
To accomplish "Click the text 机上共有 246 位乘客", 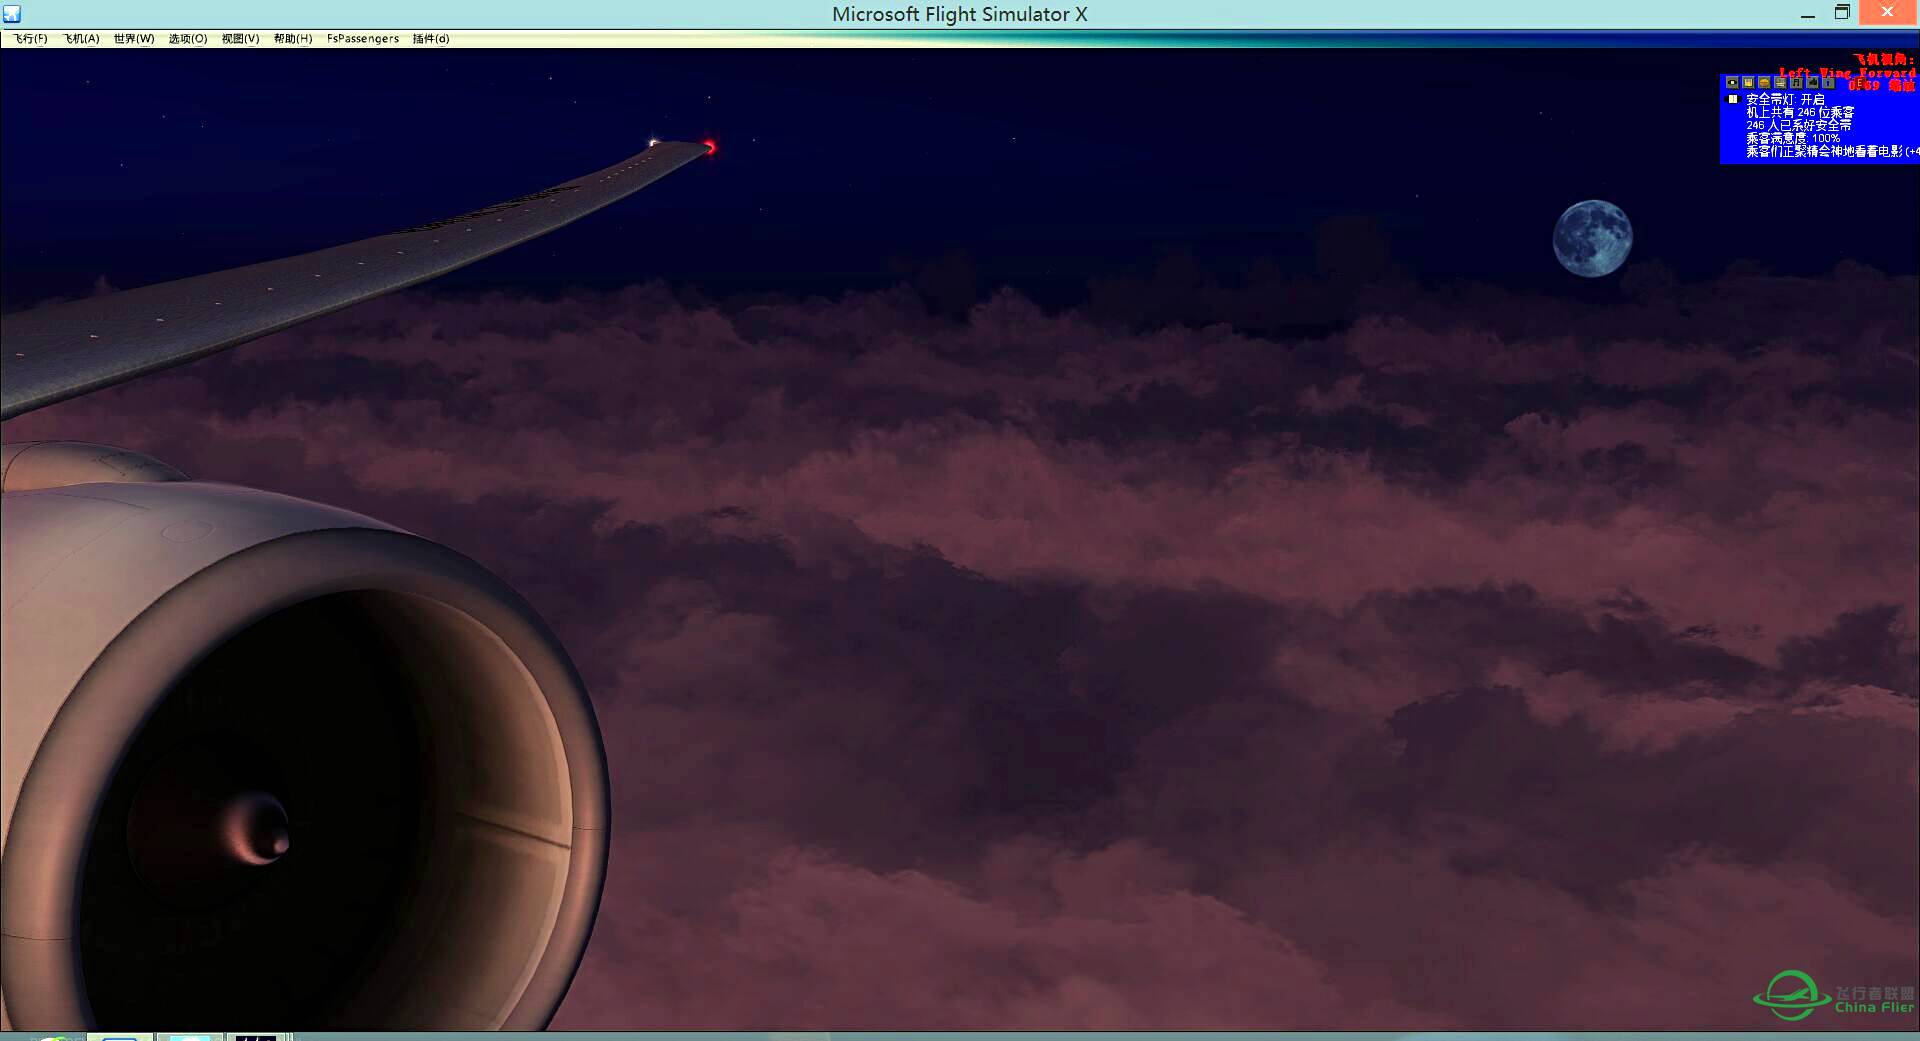I will (x=1800, y=112).
